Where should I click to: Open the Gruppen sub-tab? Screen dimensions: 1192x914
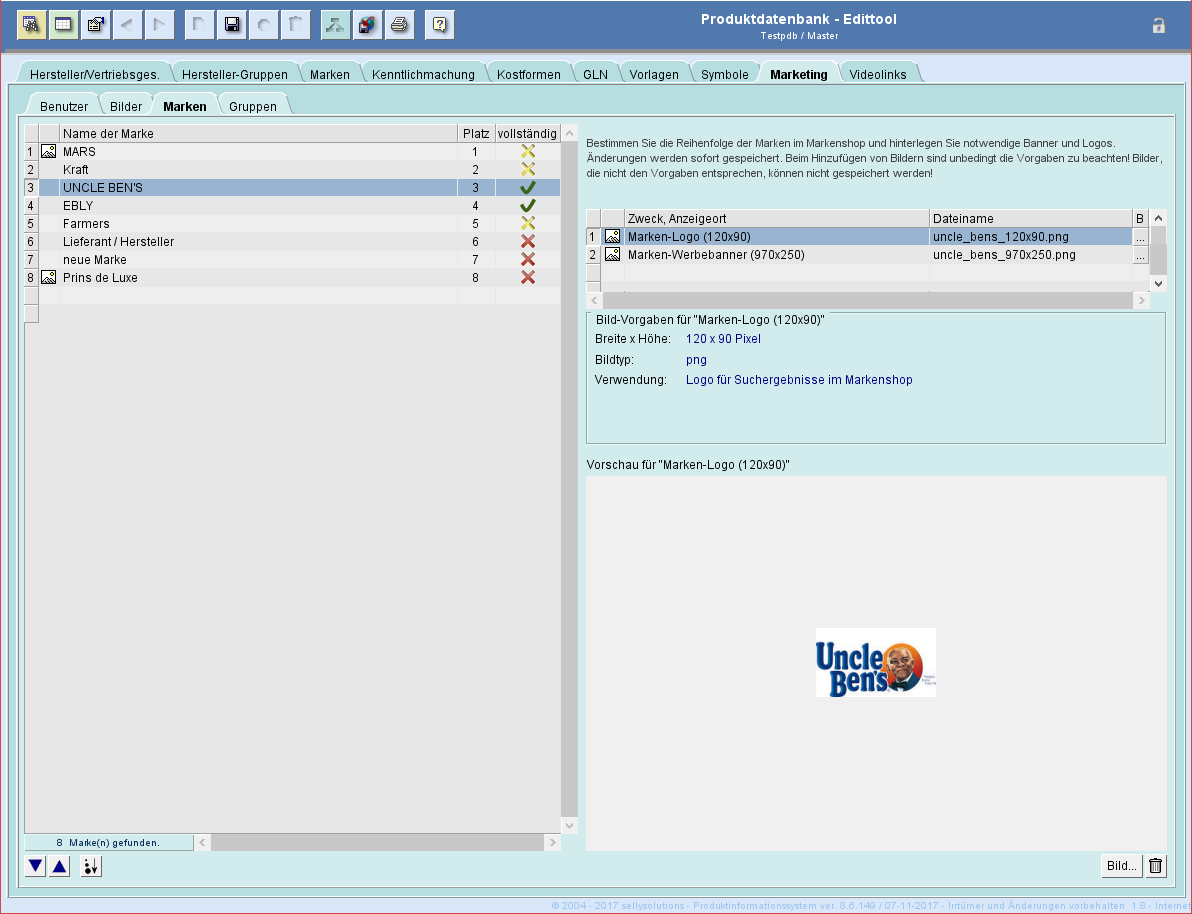tap(252, 106)
